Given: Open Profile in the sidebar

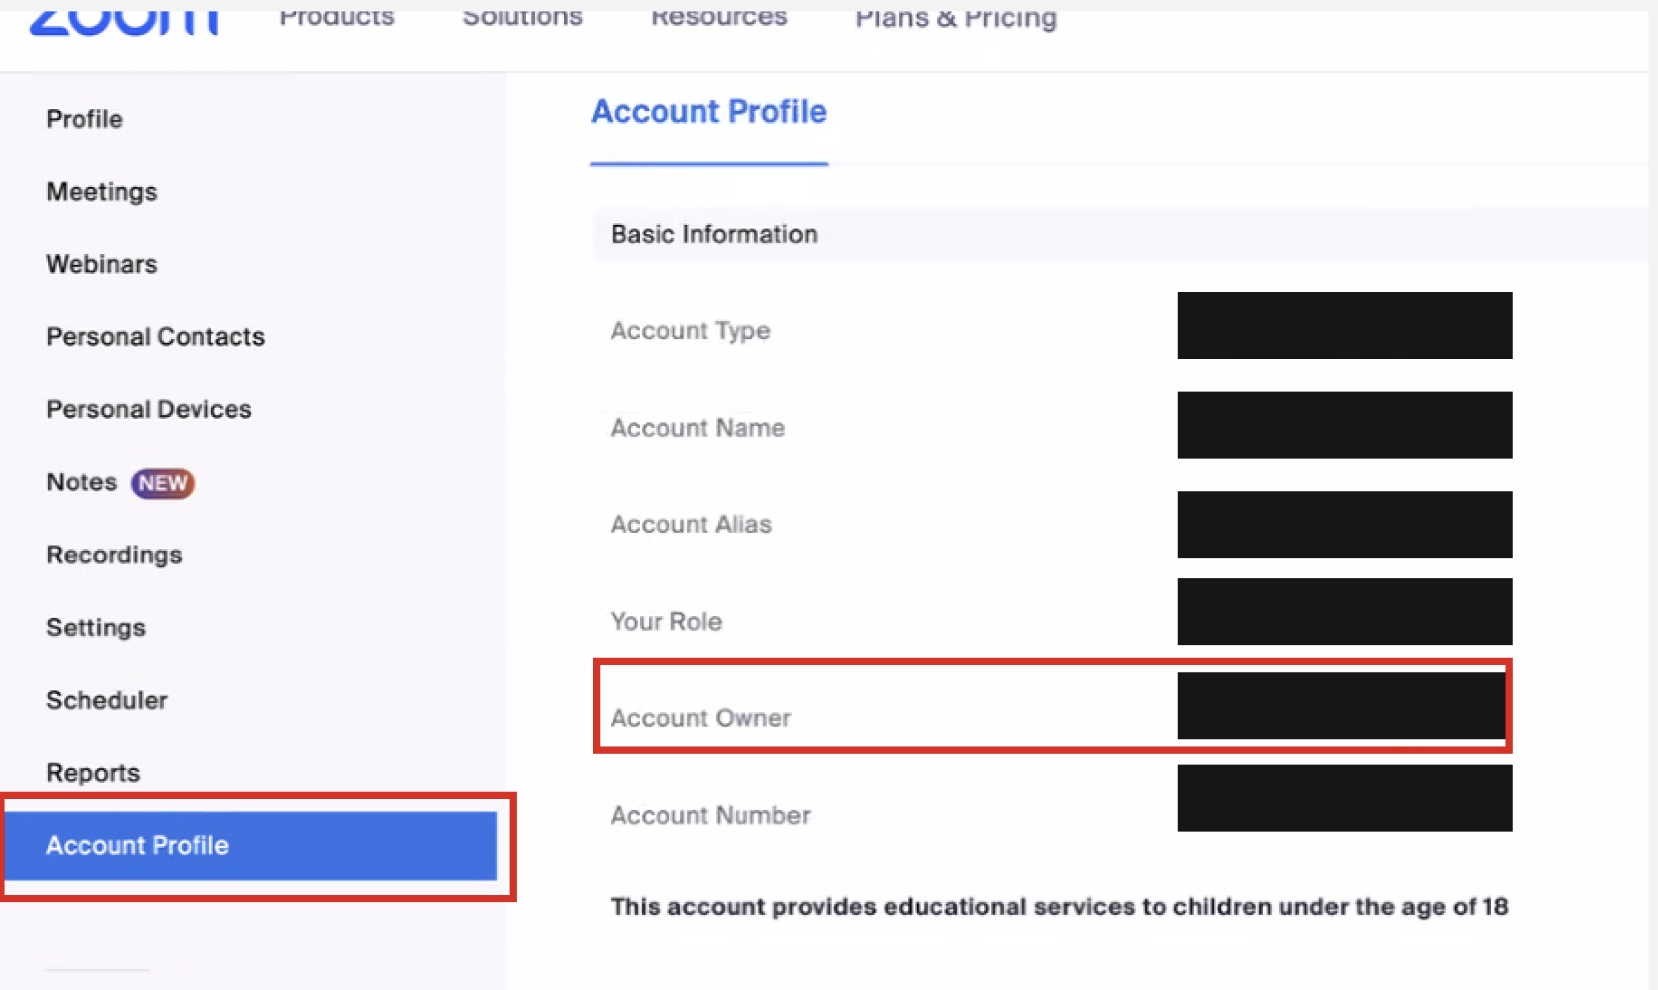Looking at the screenshot, I should [84, 119].
